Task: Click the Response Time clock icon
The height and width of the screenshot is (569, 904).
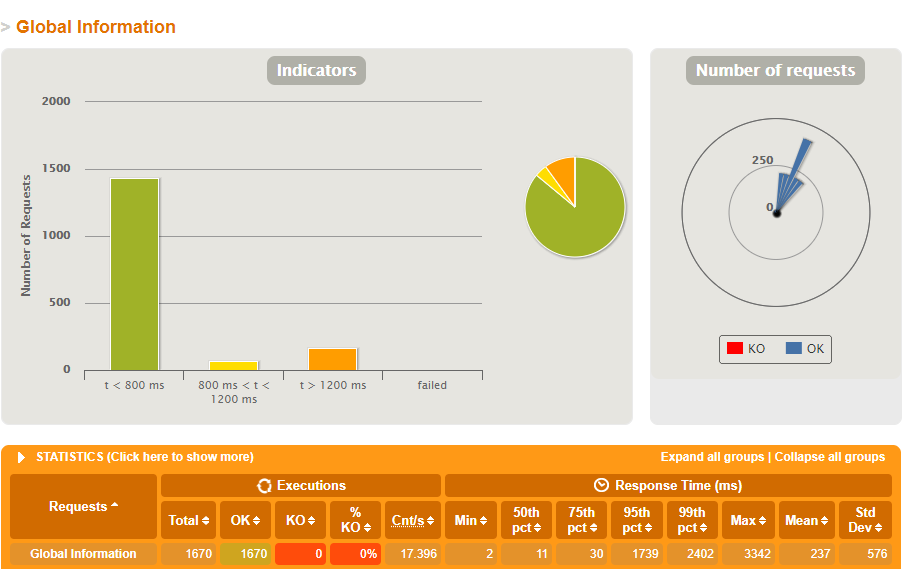Action: click(x=601, y=486)
